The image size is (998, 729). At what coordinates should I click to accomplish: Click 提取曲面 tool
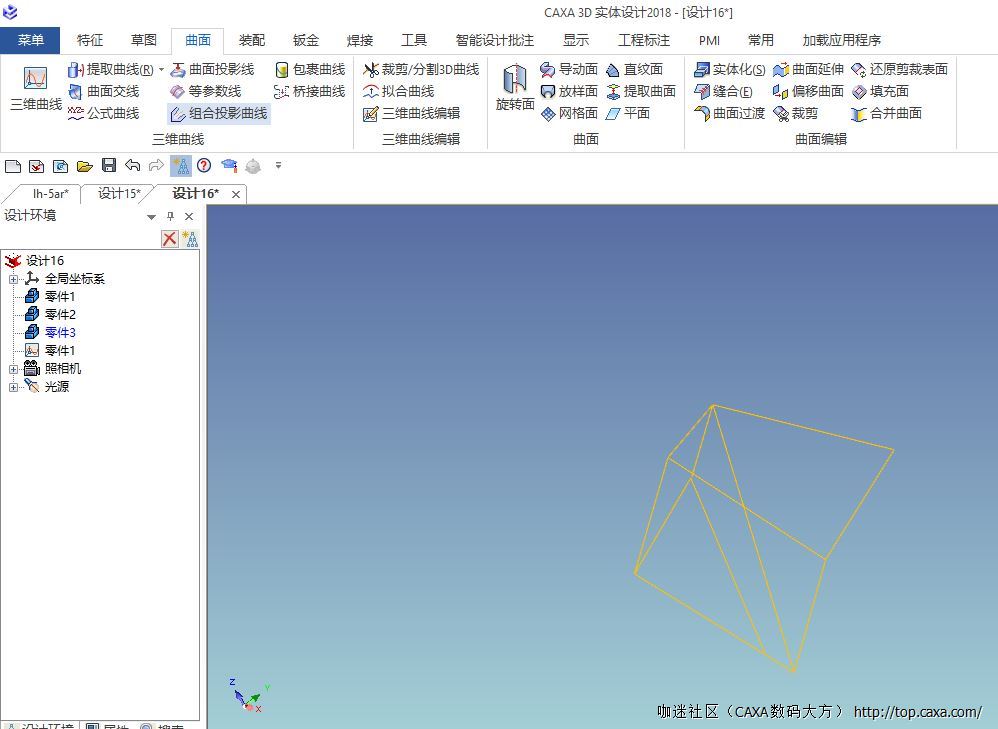(641, 92)
